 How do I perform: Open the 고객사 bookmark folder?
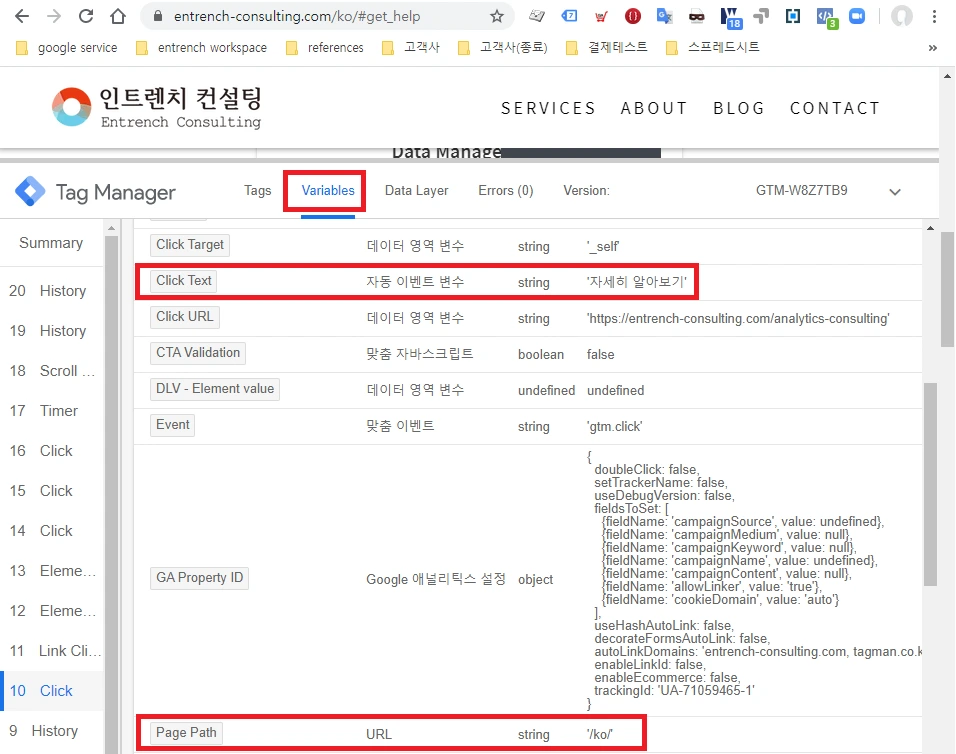[410, 48]
